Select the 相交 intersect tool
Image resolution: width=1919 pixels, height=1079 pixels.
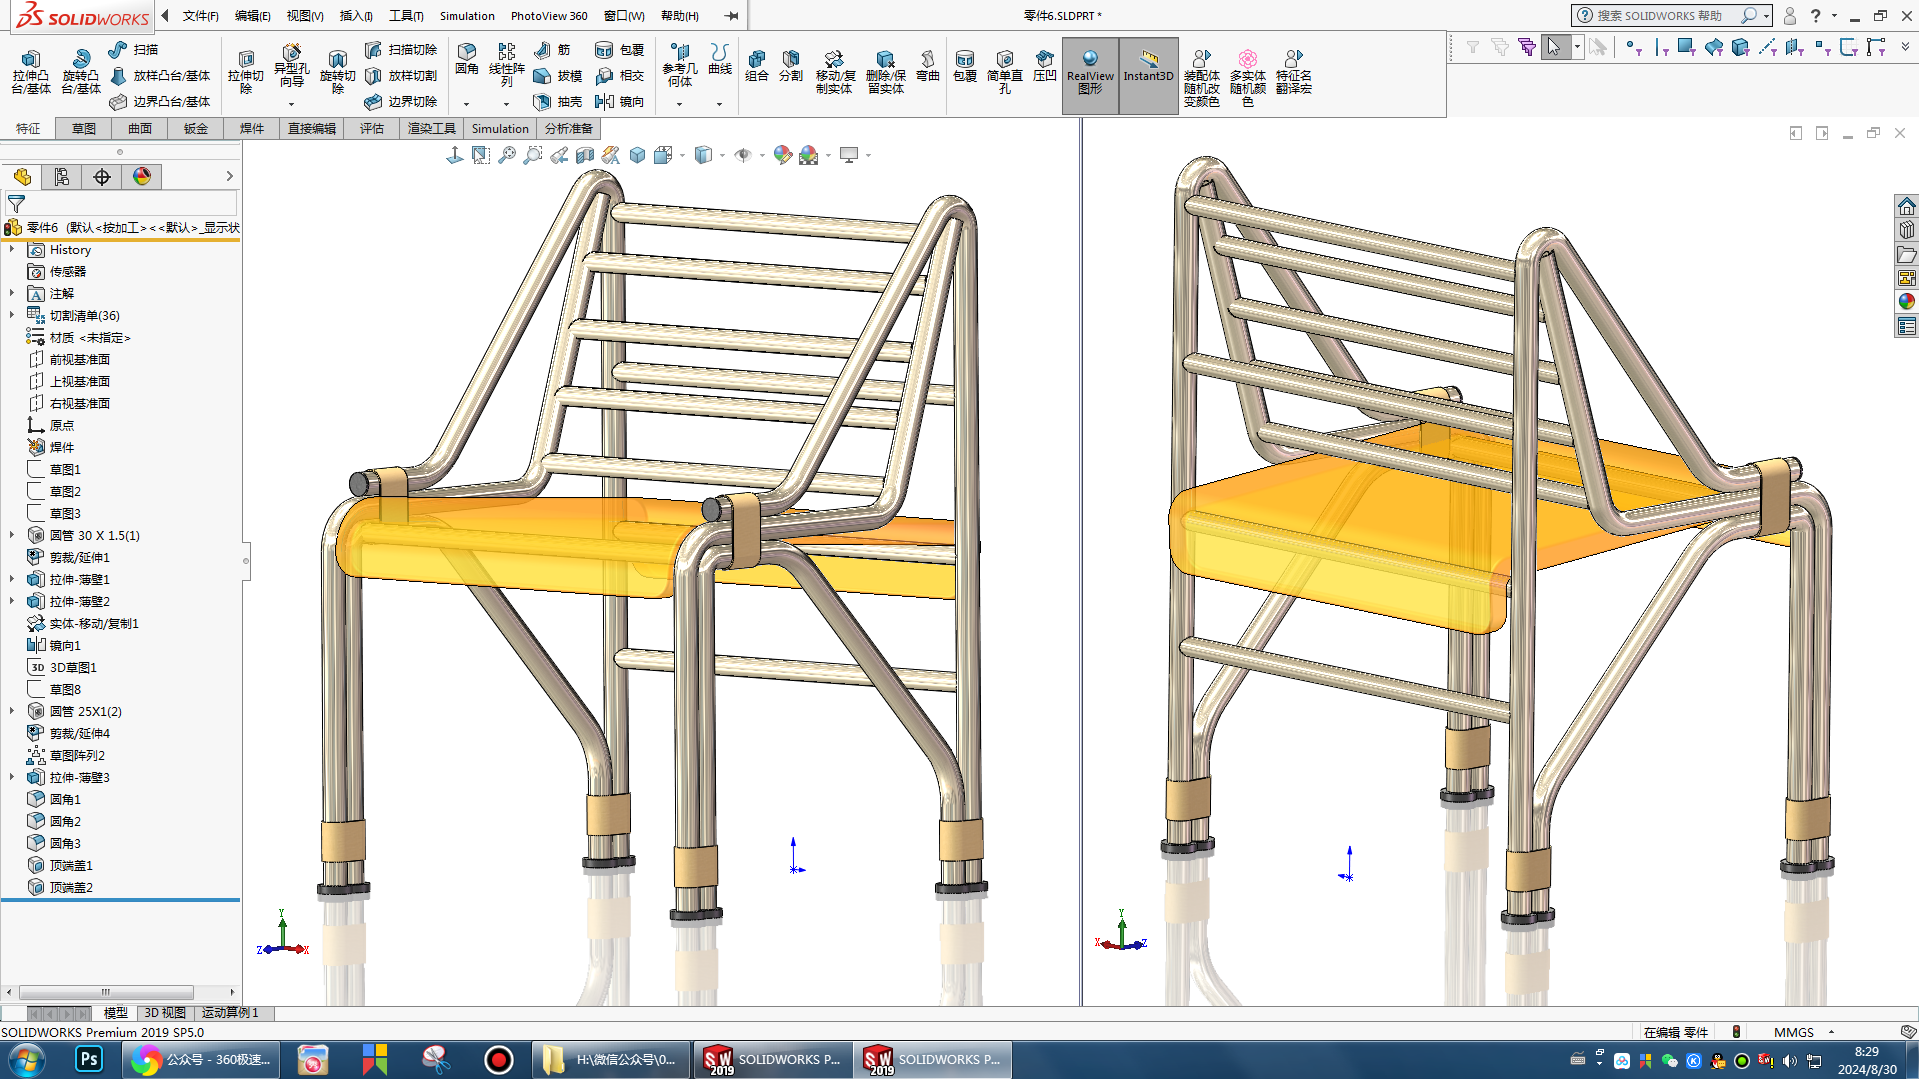click(620, 75)
